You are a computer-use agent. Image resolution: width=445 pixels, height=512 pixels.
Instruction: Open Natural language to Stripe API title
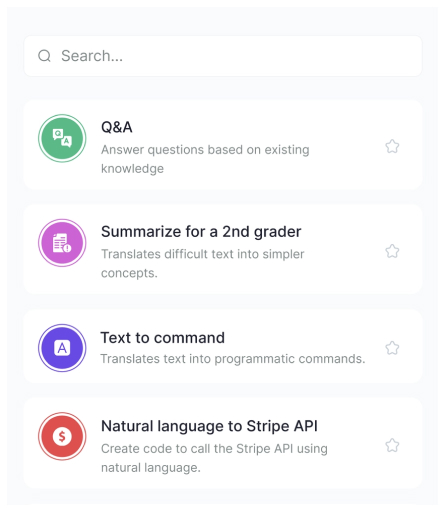pos(209,426)
